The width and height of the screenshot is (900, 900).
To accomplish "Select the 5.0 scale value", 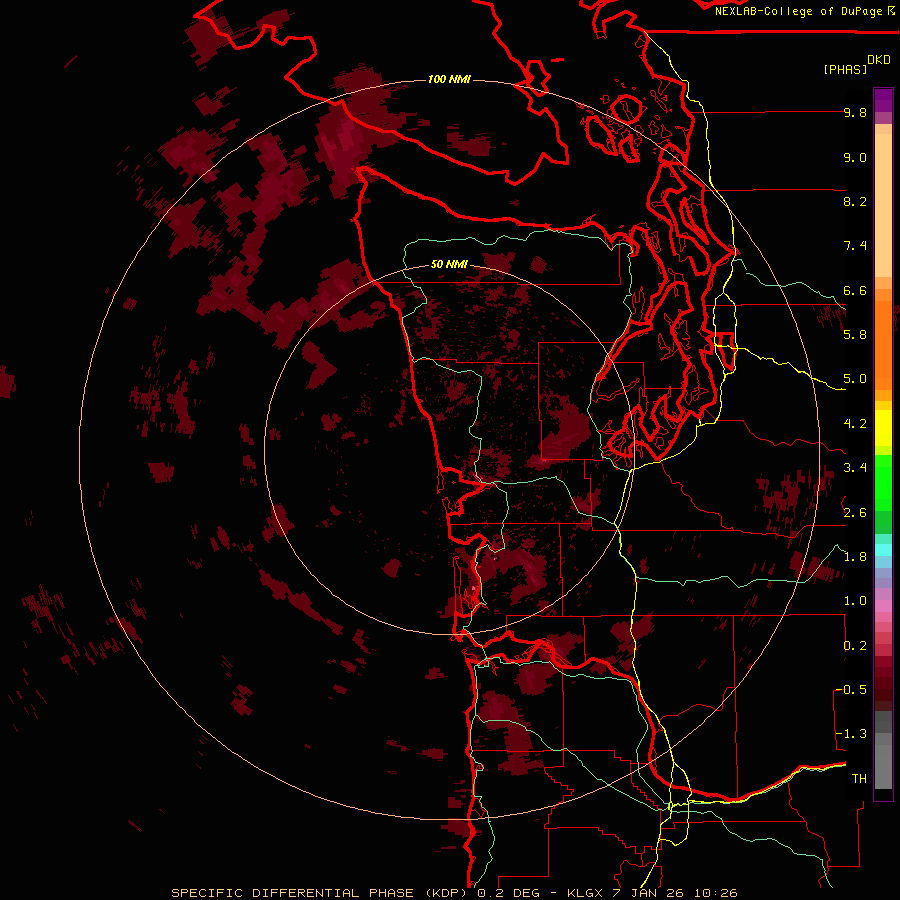I will pos(855,379).
